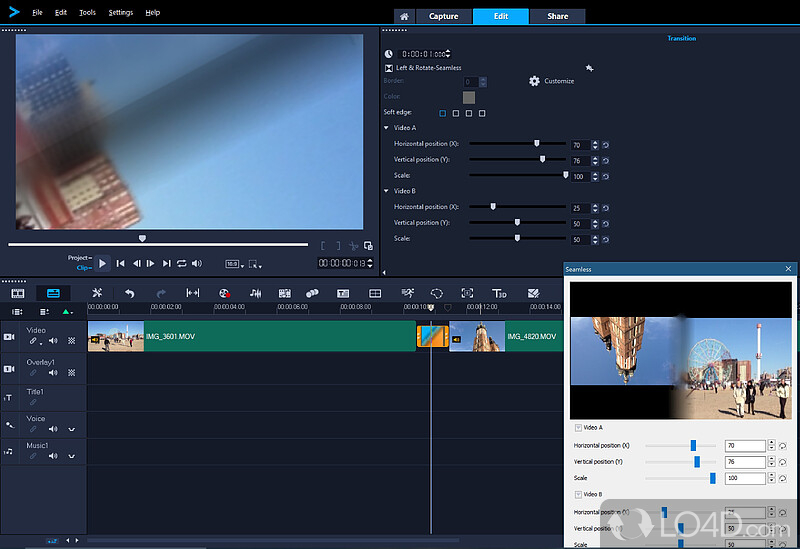The image size is (800, 549).
Task: Open Track Motion icon
Action: (312, 293)
